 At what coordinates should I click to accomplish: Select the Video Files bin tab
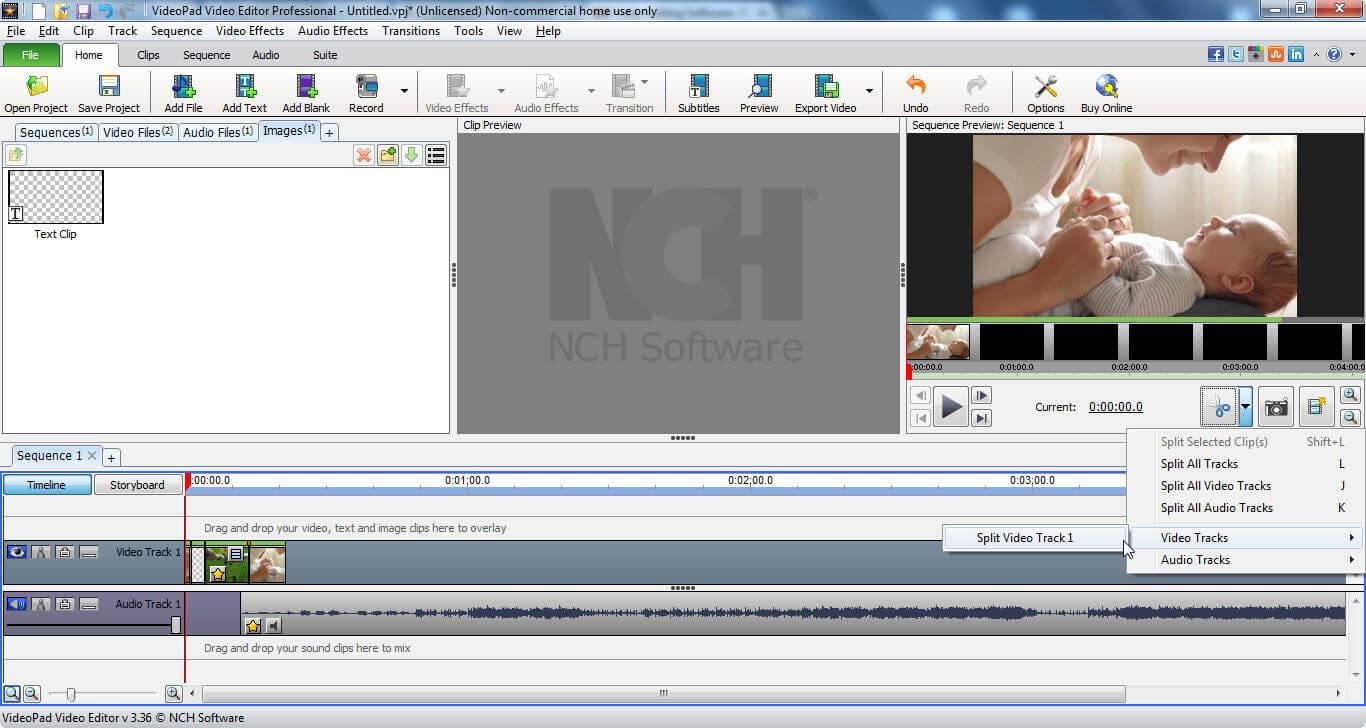tap(138, 132)
